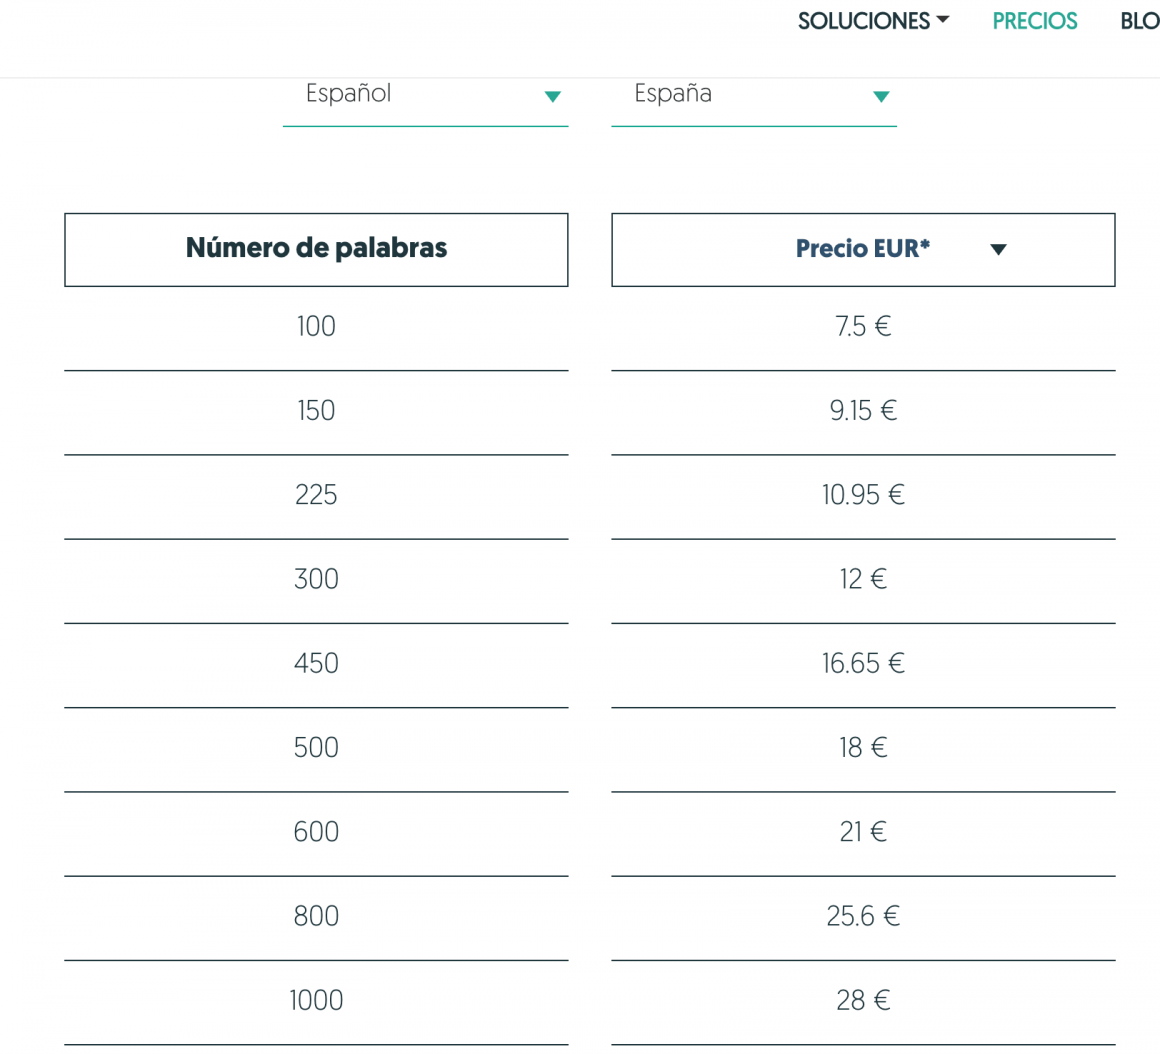The height and width of the screenshot is (1054, 1160).
Task: Click the 12 € price for 300 words
Action: (862, 578)
